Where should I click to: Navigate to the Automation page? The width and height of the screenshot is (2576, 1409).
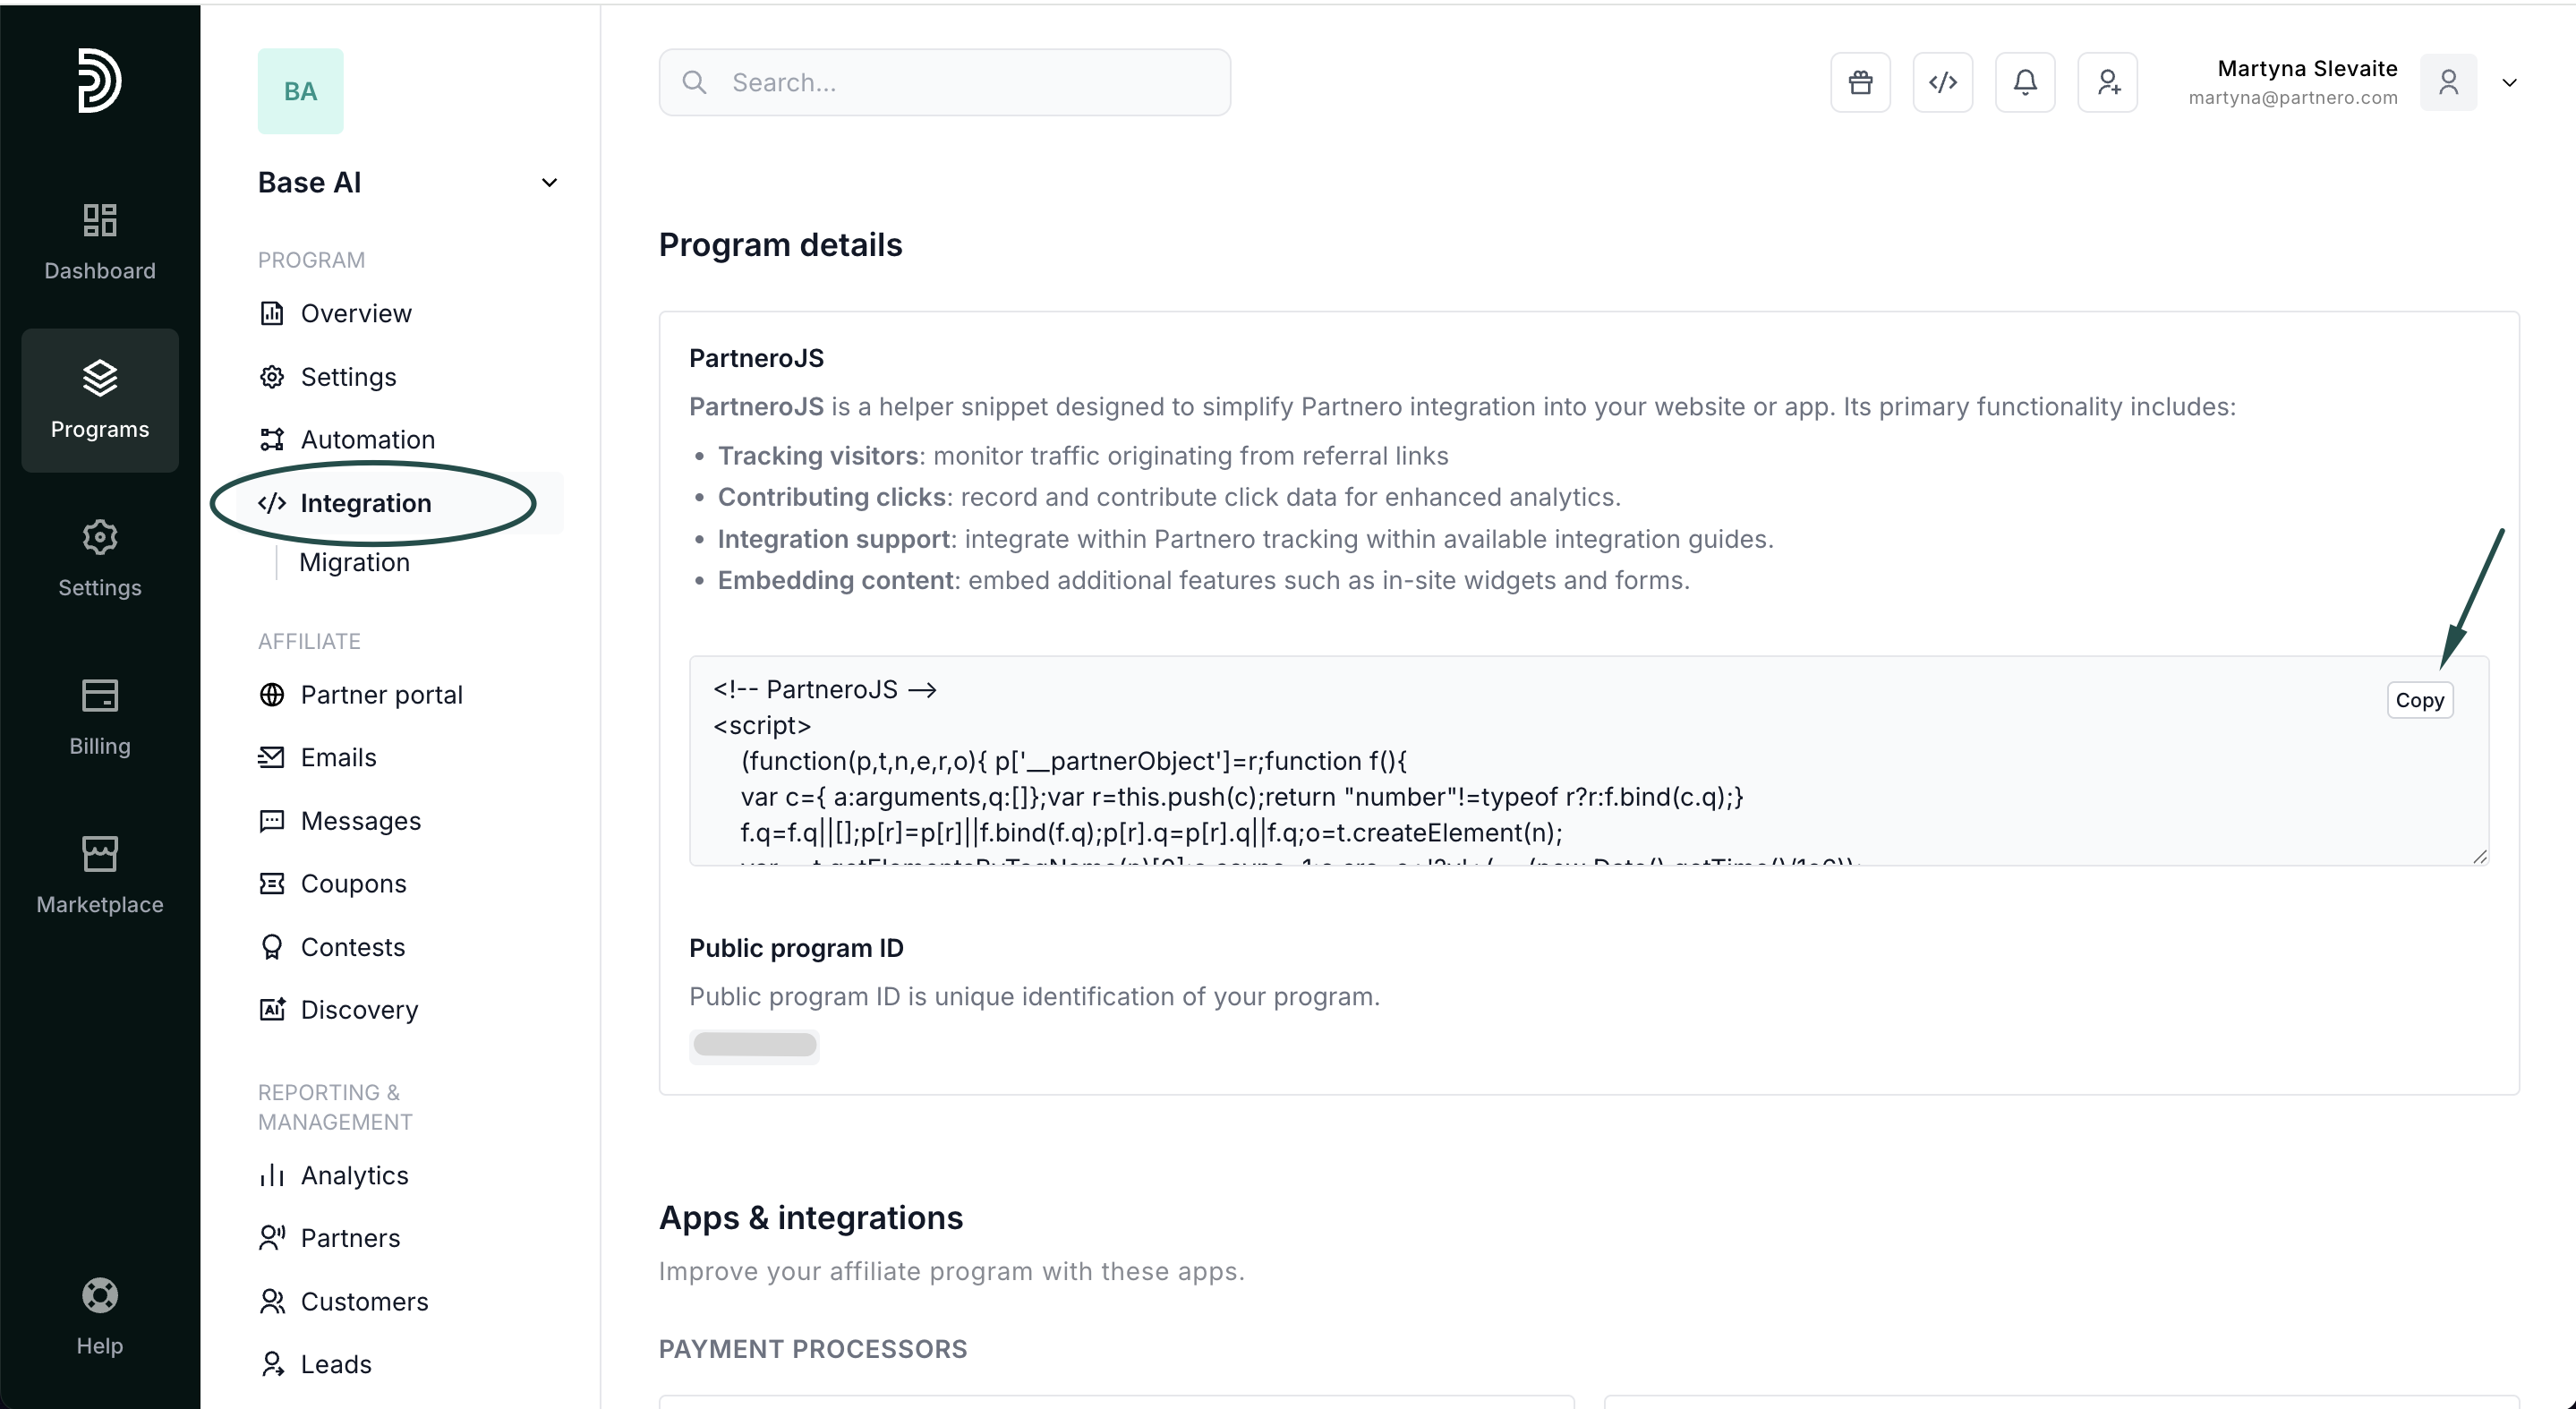pyautogui.click(x=367, y=440)
